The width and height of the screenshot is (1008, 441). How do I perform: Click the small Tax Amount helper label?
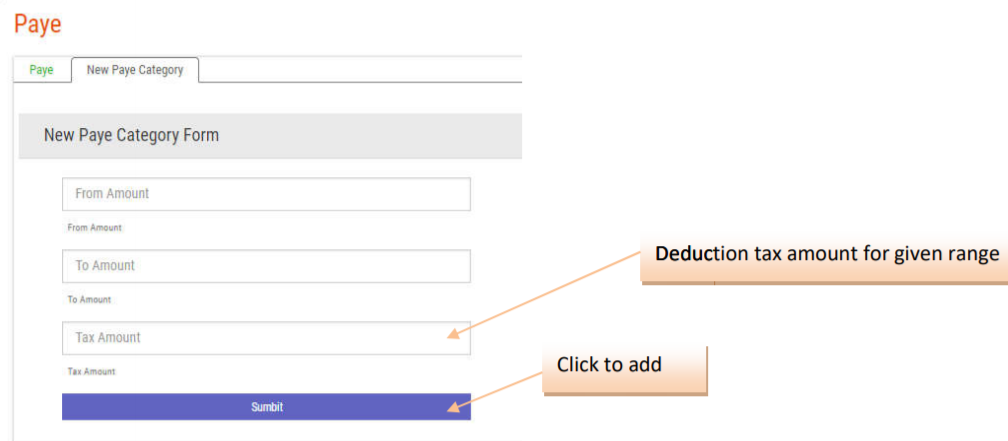[91, 372]
